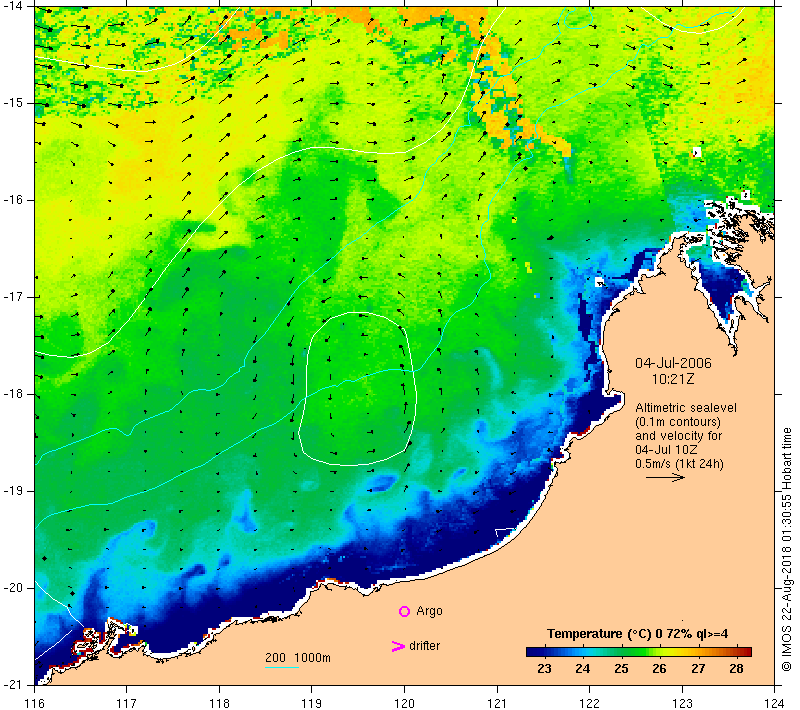Click the '-19' latitude axis label
This screenshot has width=800, height=710.
[13, 491]
